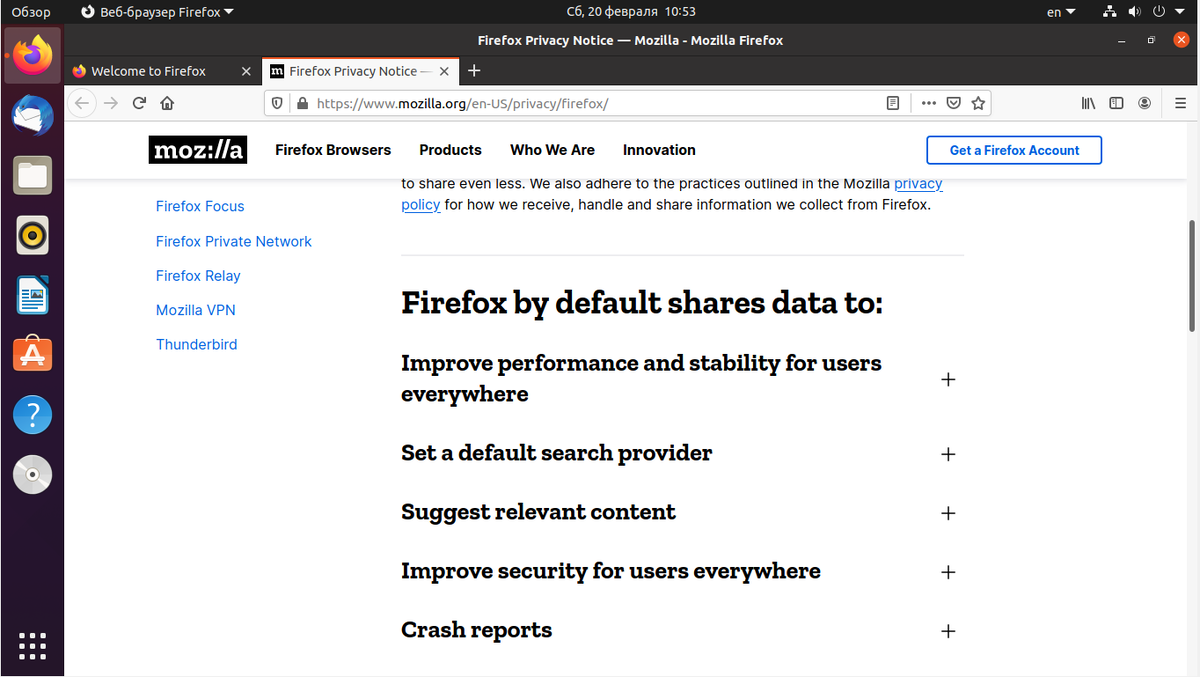Open Thunderbird sidebar link
This screenshot has width=1200, height=677.
[x=197, y=344]
